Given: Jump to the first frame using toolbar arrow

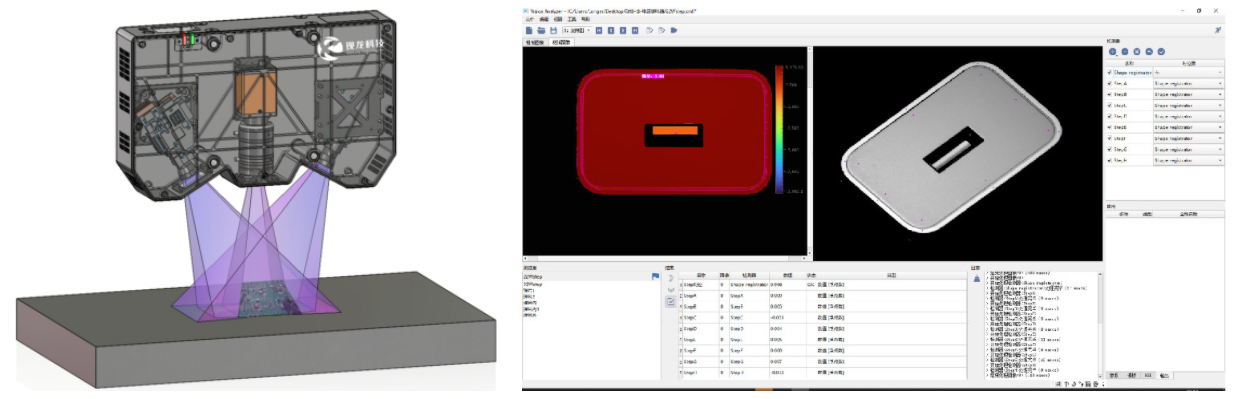Looking at the screenshot, I should click(599, 30).
